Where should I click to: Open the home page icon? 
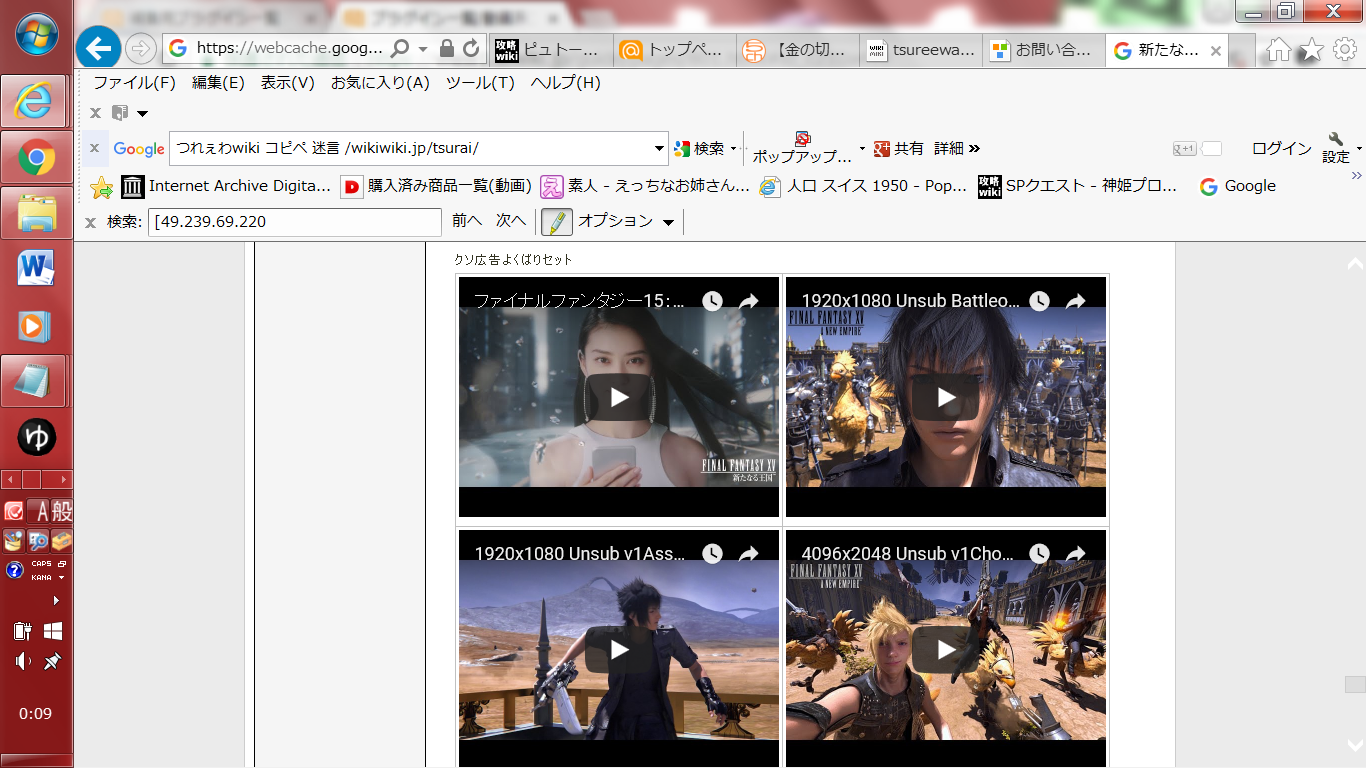pyautogui.click(x=1279, y=50)
